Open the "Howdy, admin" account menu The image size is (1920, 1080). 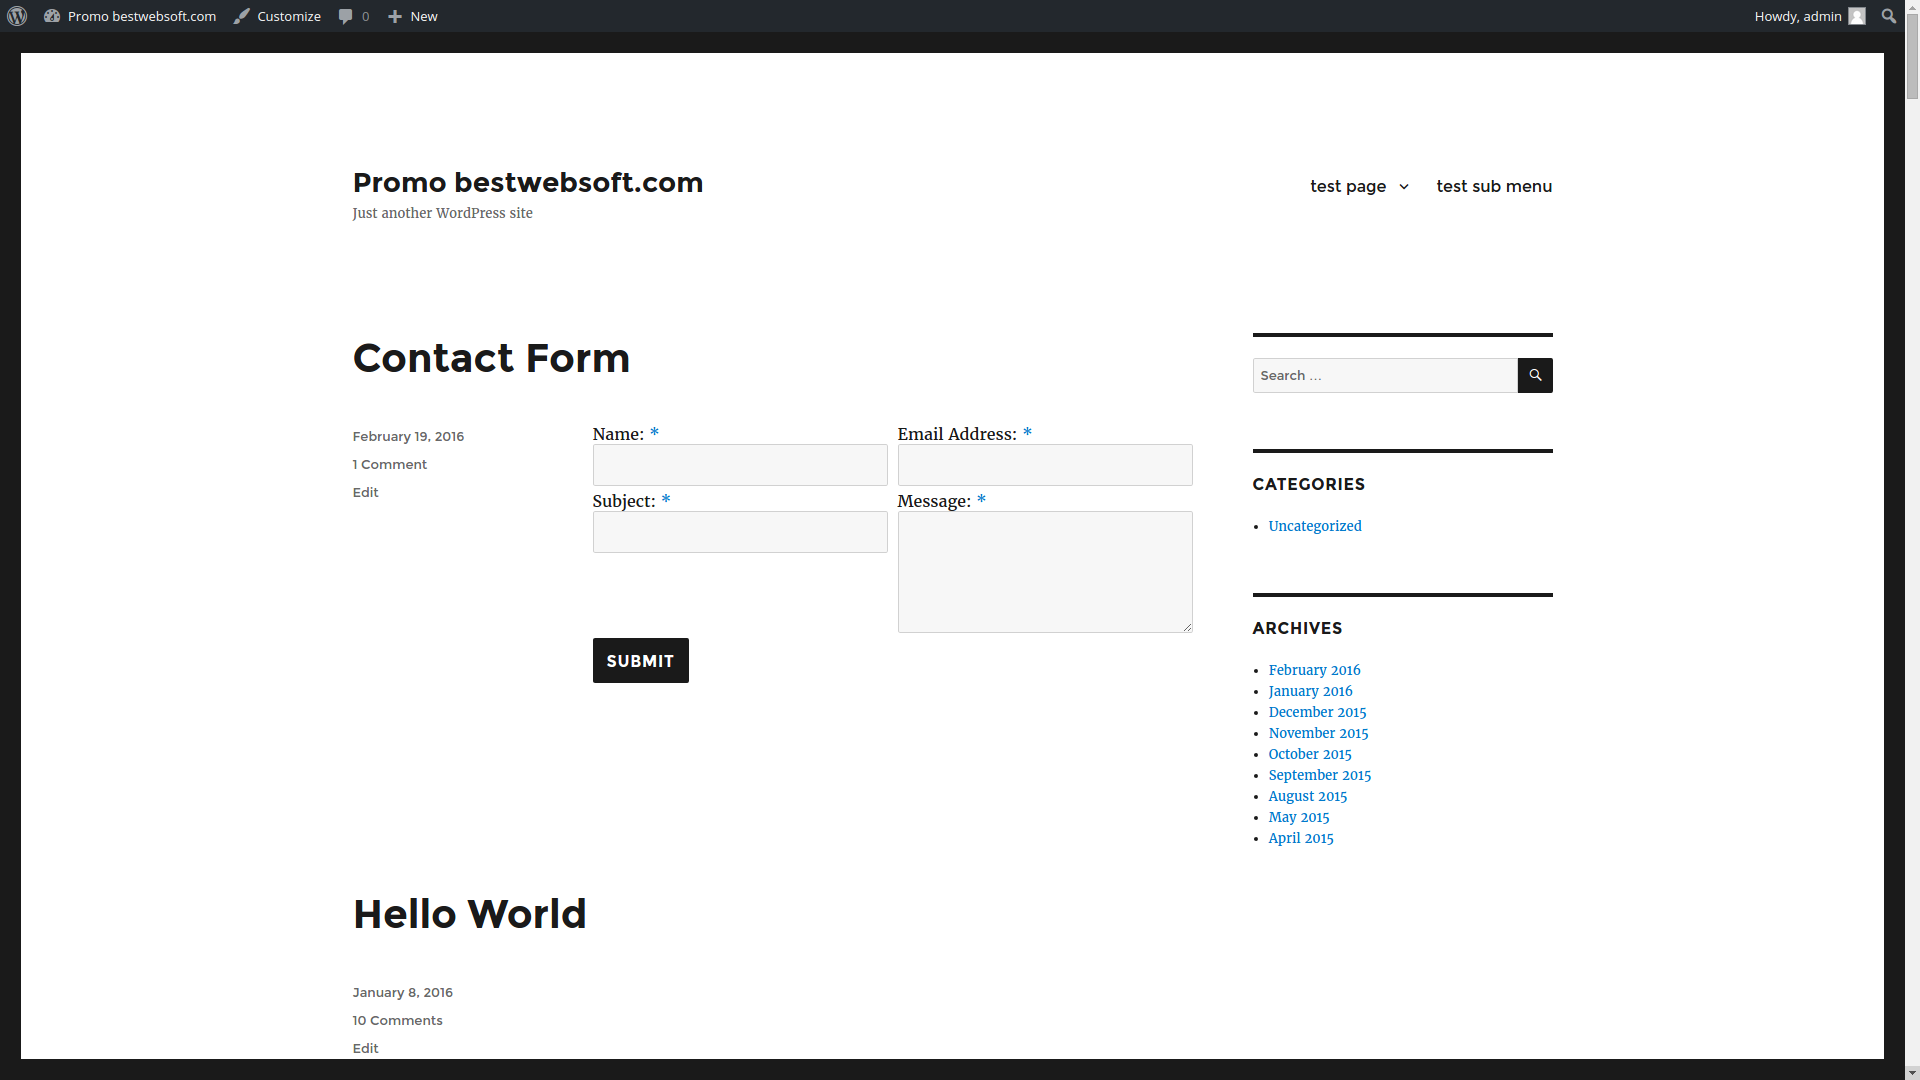tap(1797, 16)
